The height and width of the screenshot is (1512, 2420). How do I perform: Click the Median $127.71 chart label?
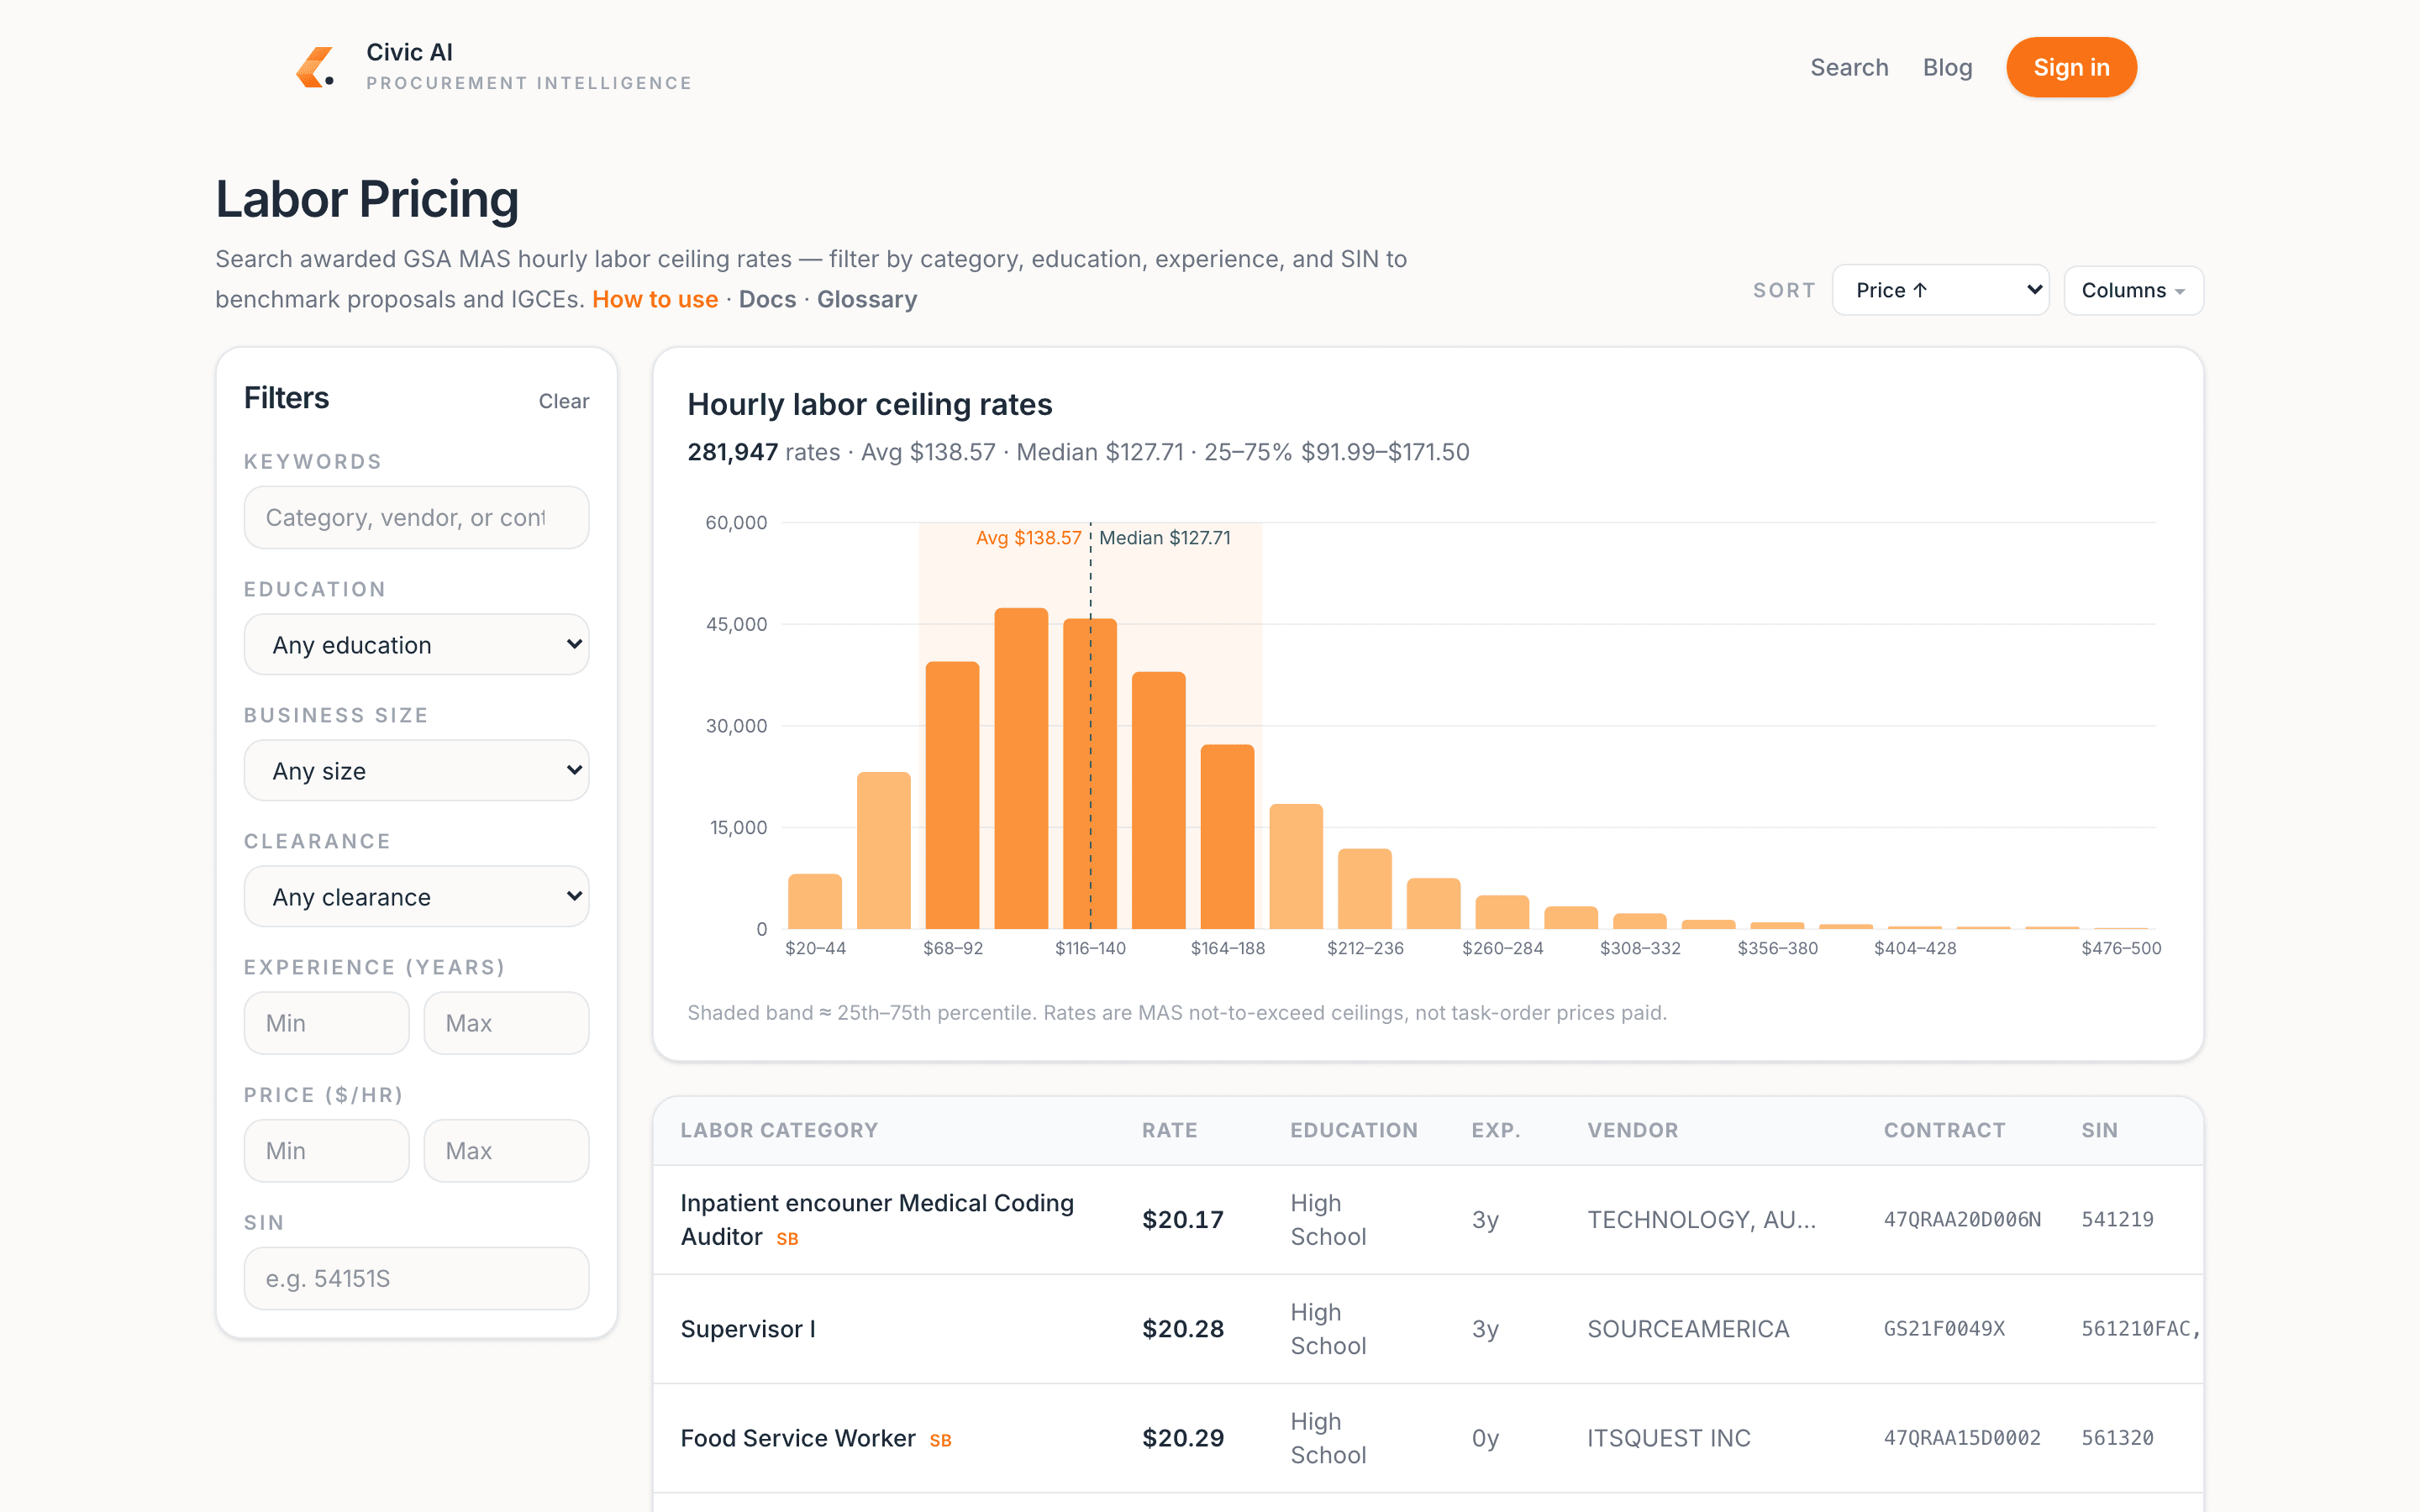(1164, 538)
